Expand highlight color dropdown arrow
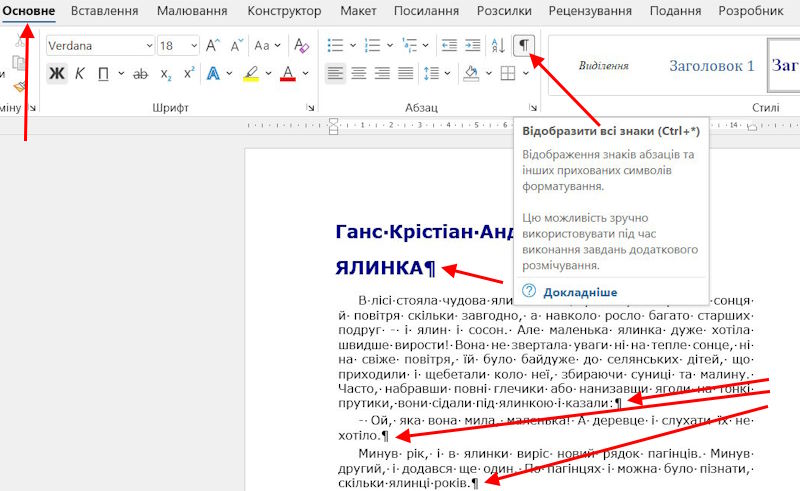Viewport: 800px width, 491px height. [268, 73]
